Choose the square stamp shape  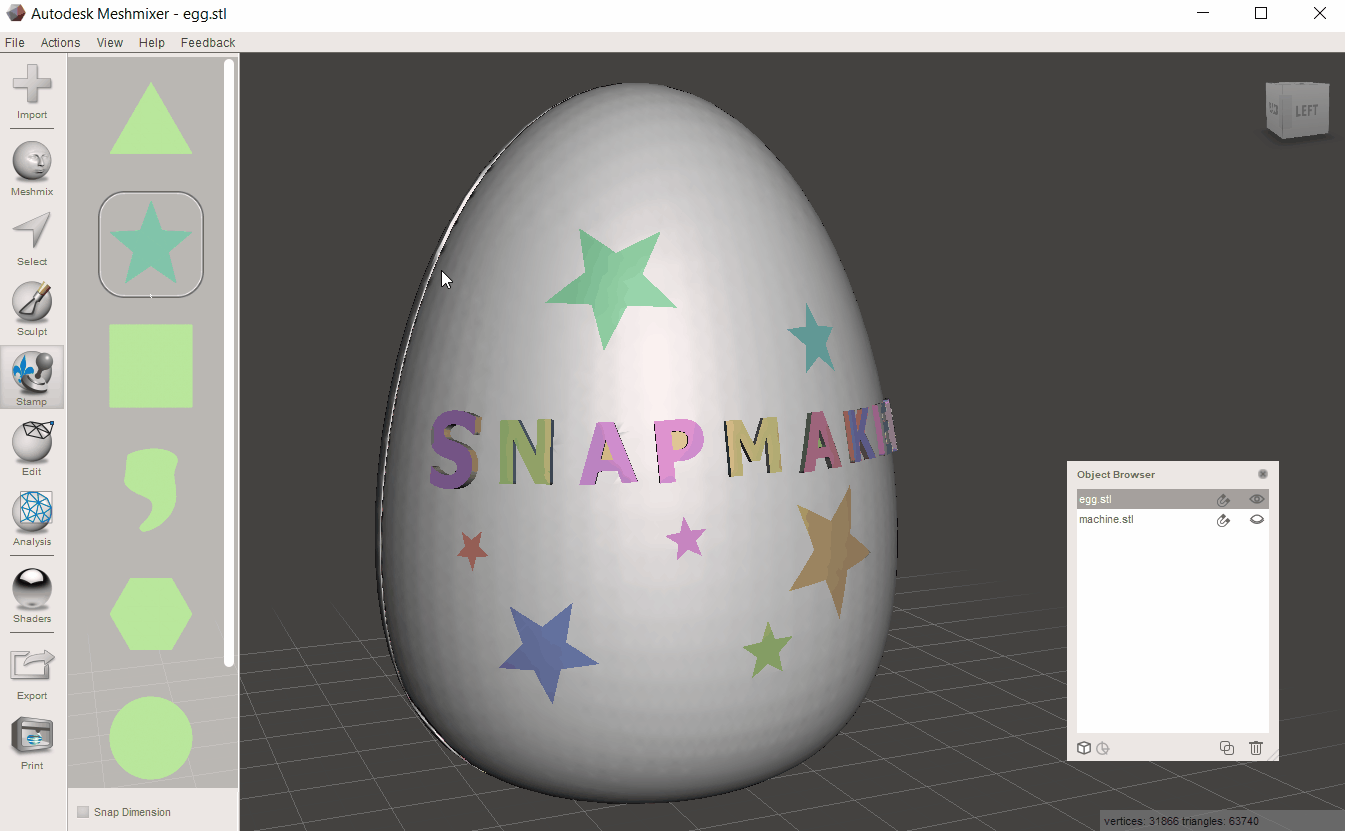(x=151, y=366)
